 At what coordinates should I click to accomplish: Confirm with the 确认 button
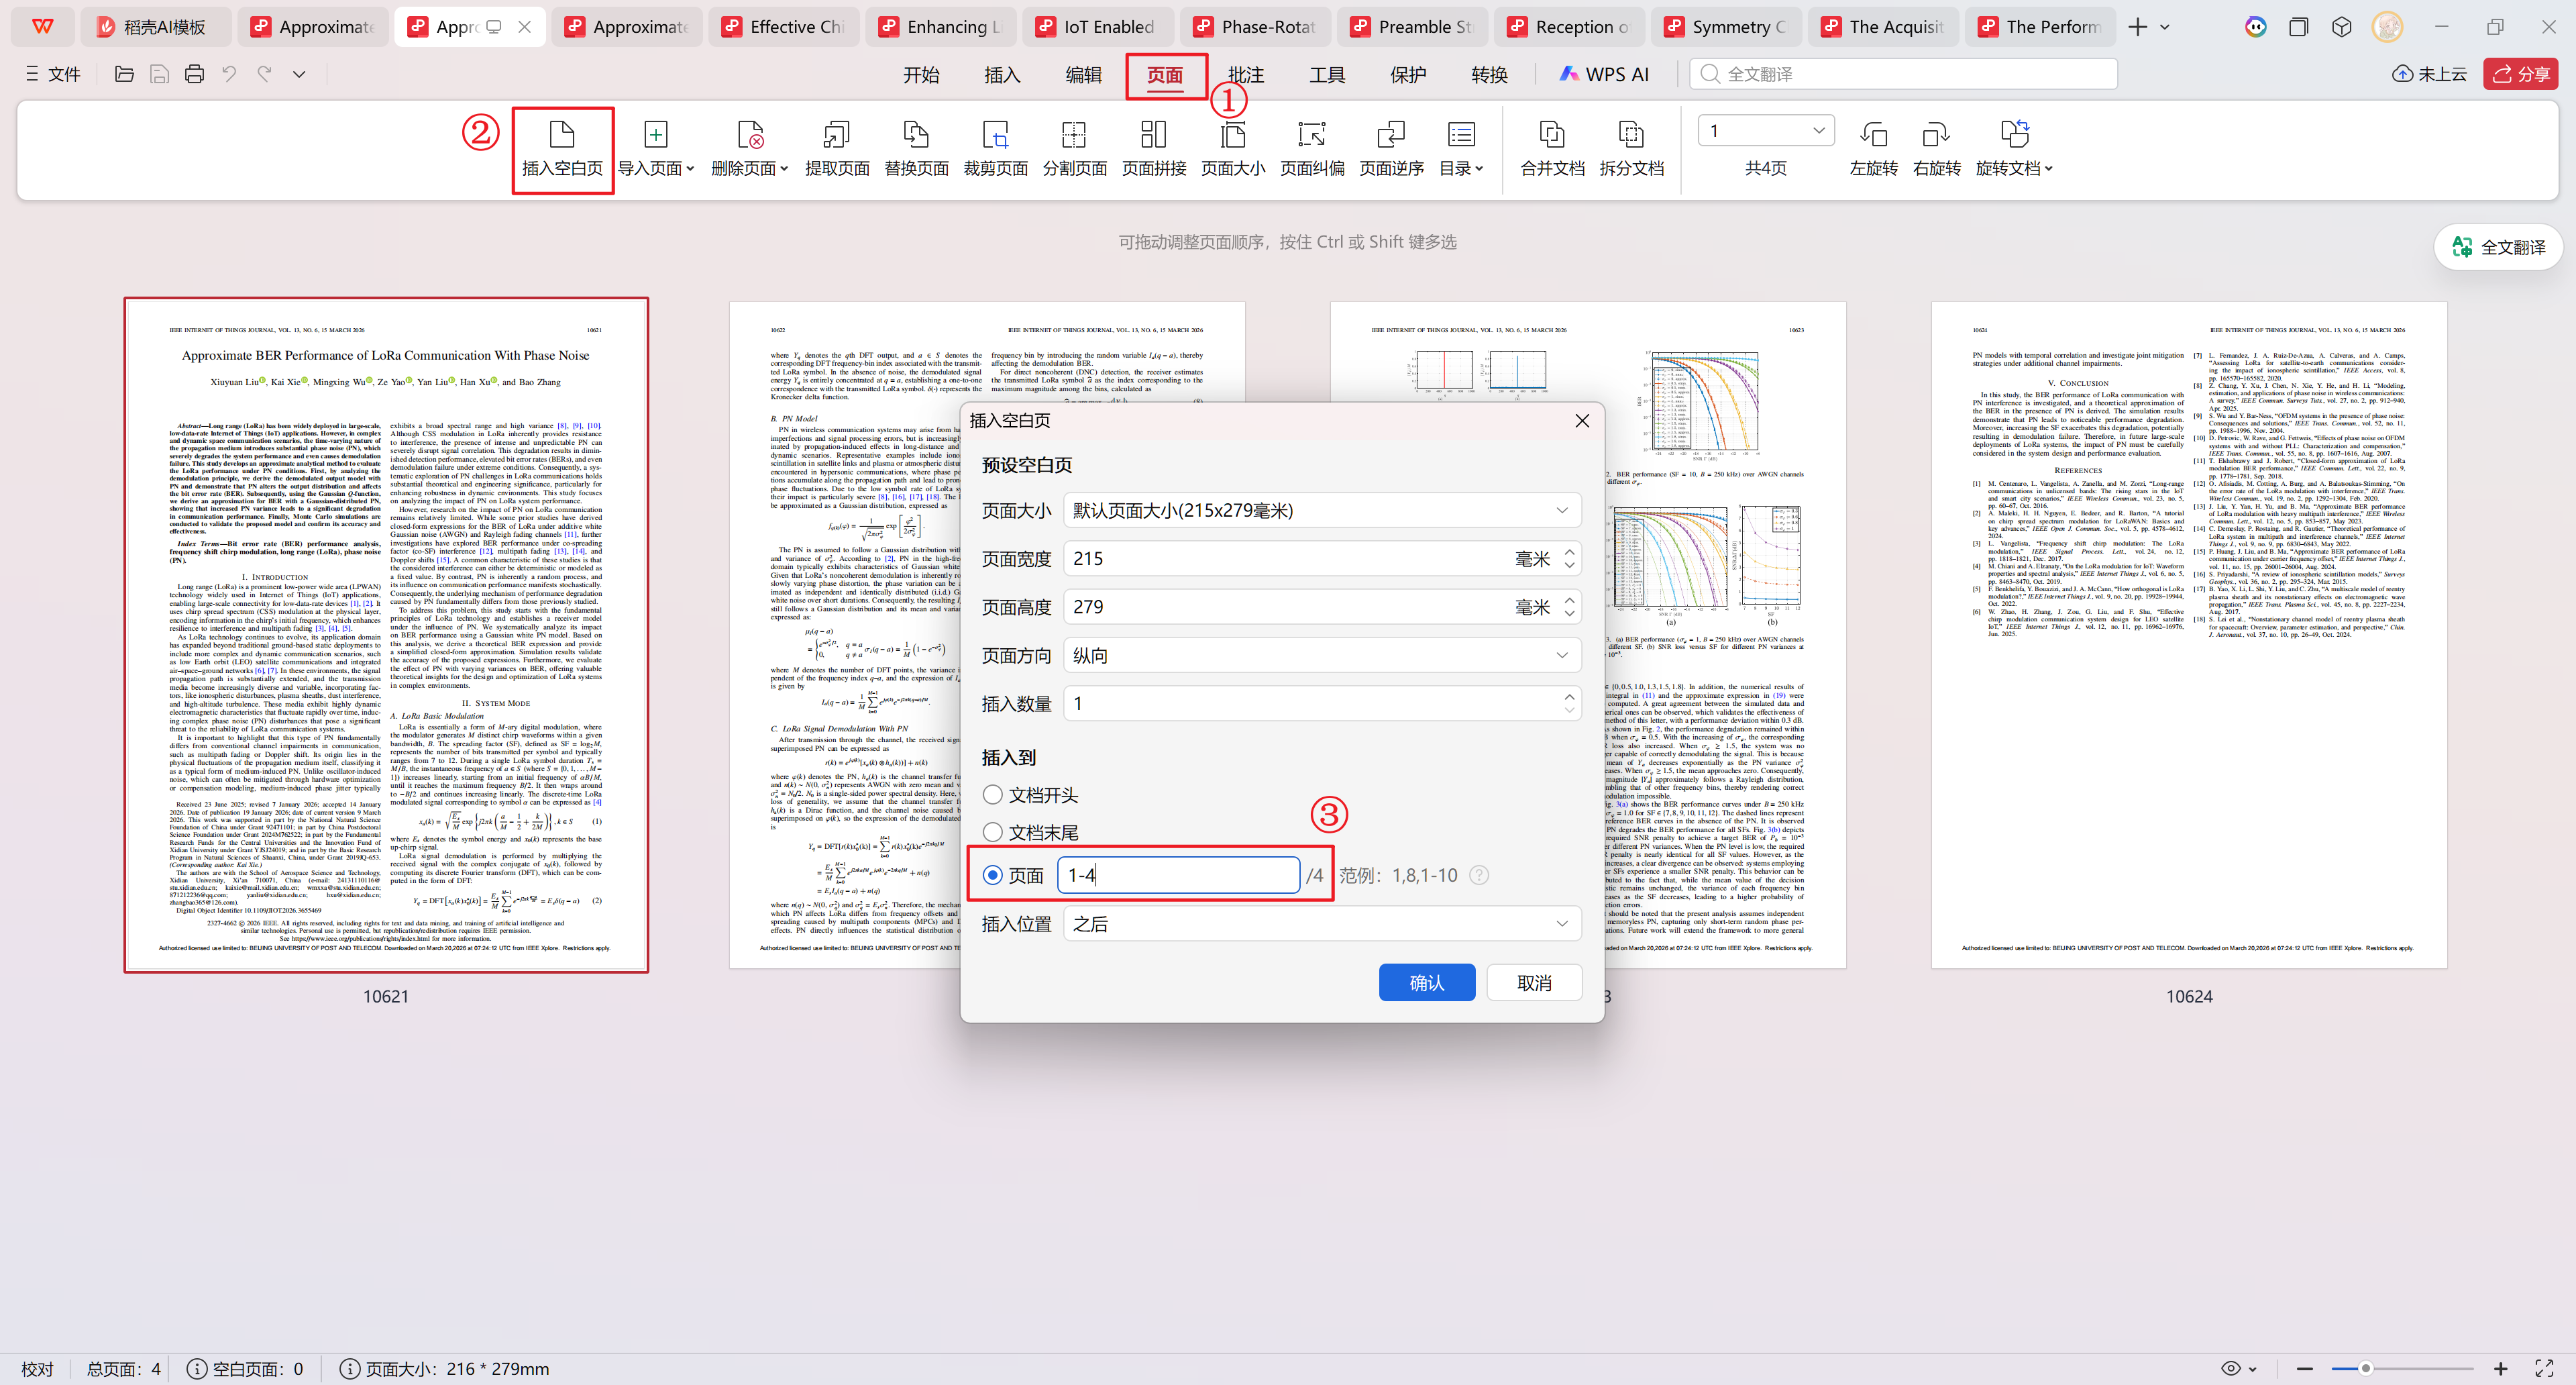coord(1426,983)
